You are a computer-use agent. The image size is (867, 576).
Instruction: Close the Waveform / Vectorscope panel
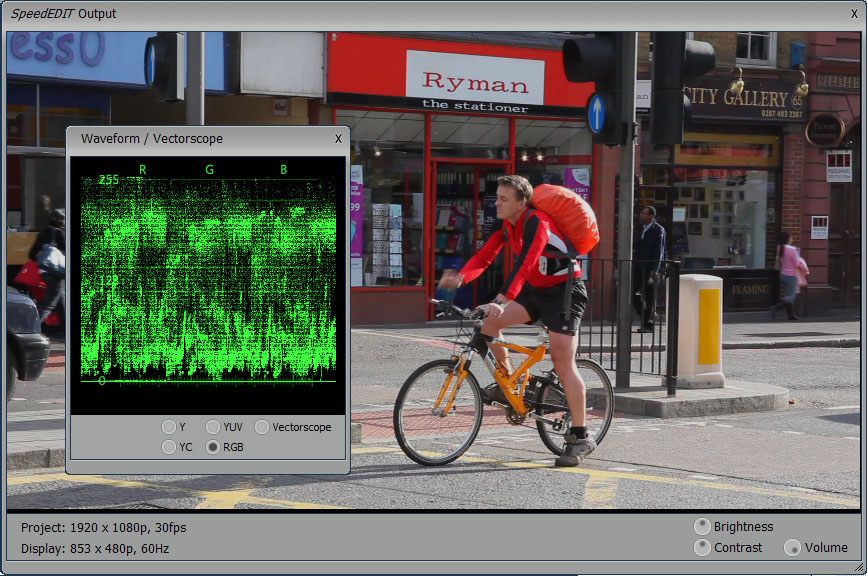tap(338, 139)
